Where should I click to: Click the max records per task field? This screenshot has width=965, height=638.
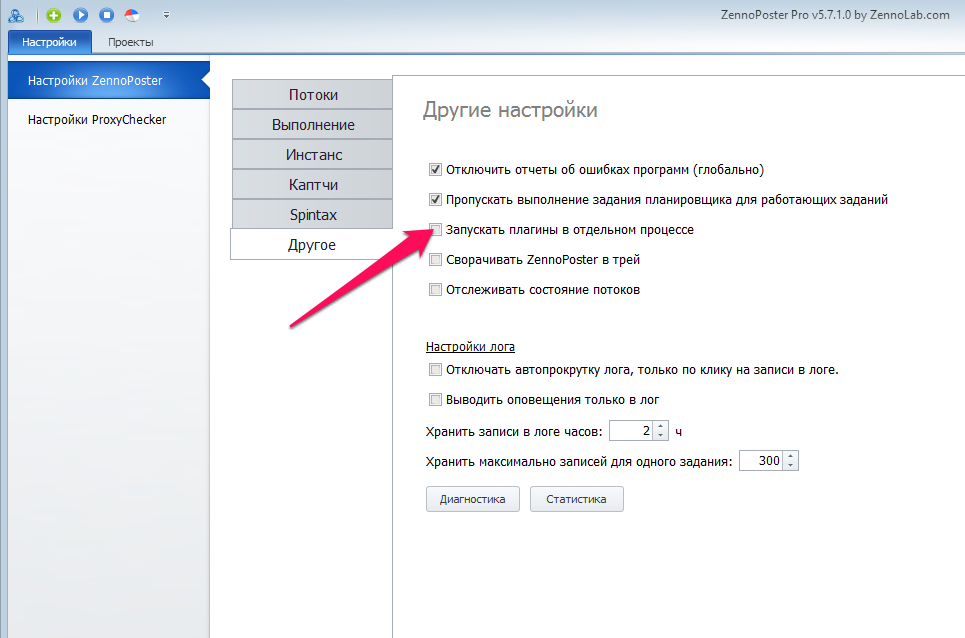click(x=761, y=461)
